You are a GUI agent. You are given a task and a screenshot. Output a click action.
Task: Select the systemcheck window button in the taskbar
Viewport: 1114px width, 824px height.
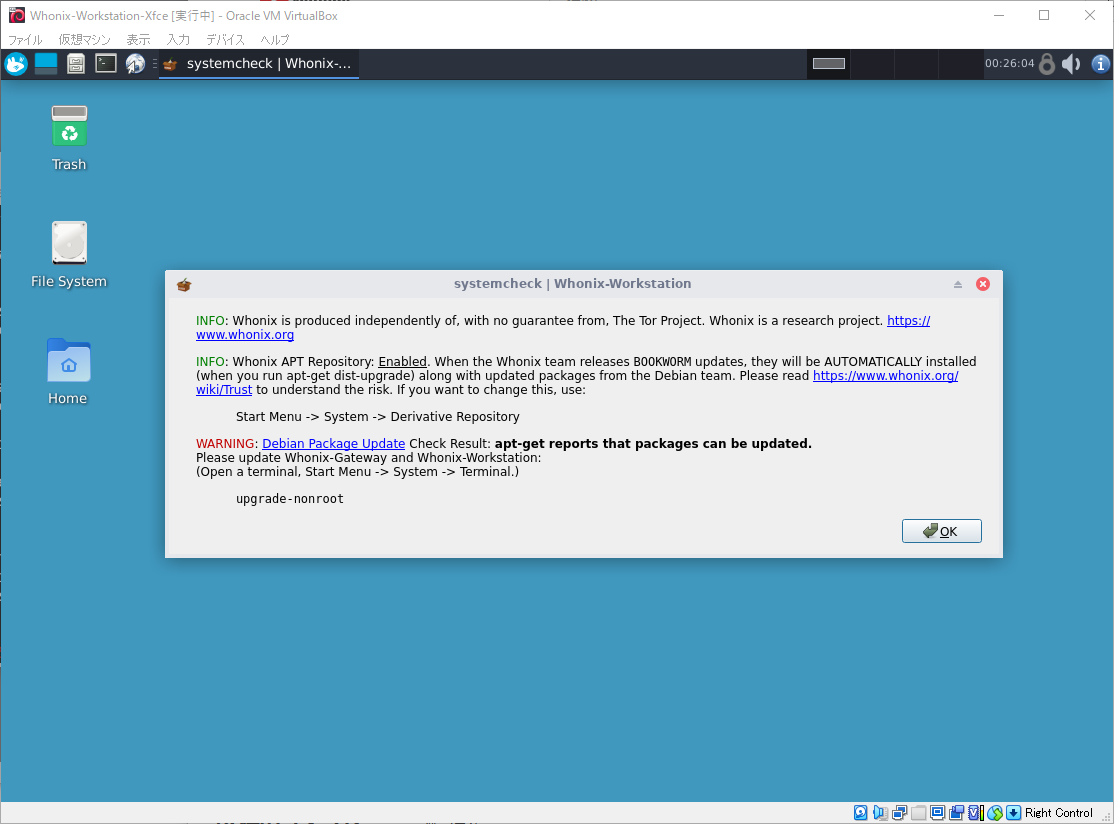258,63
